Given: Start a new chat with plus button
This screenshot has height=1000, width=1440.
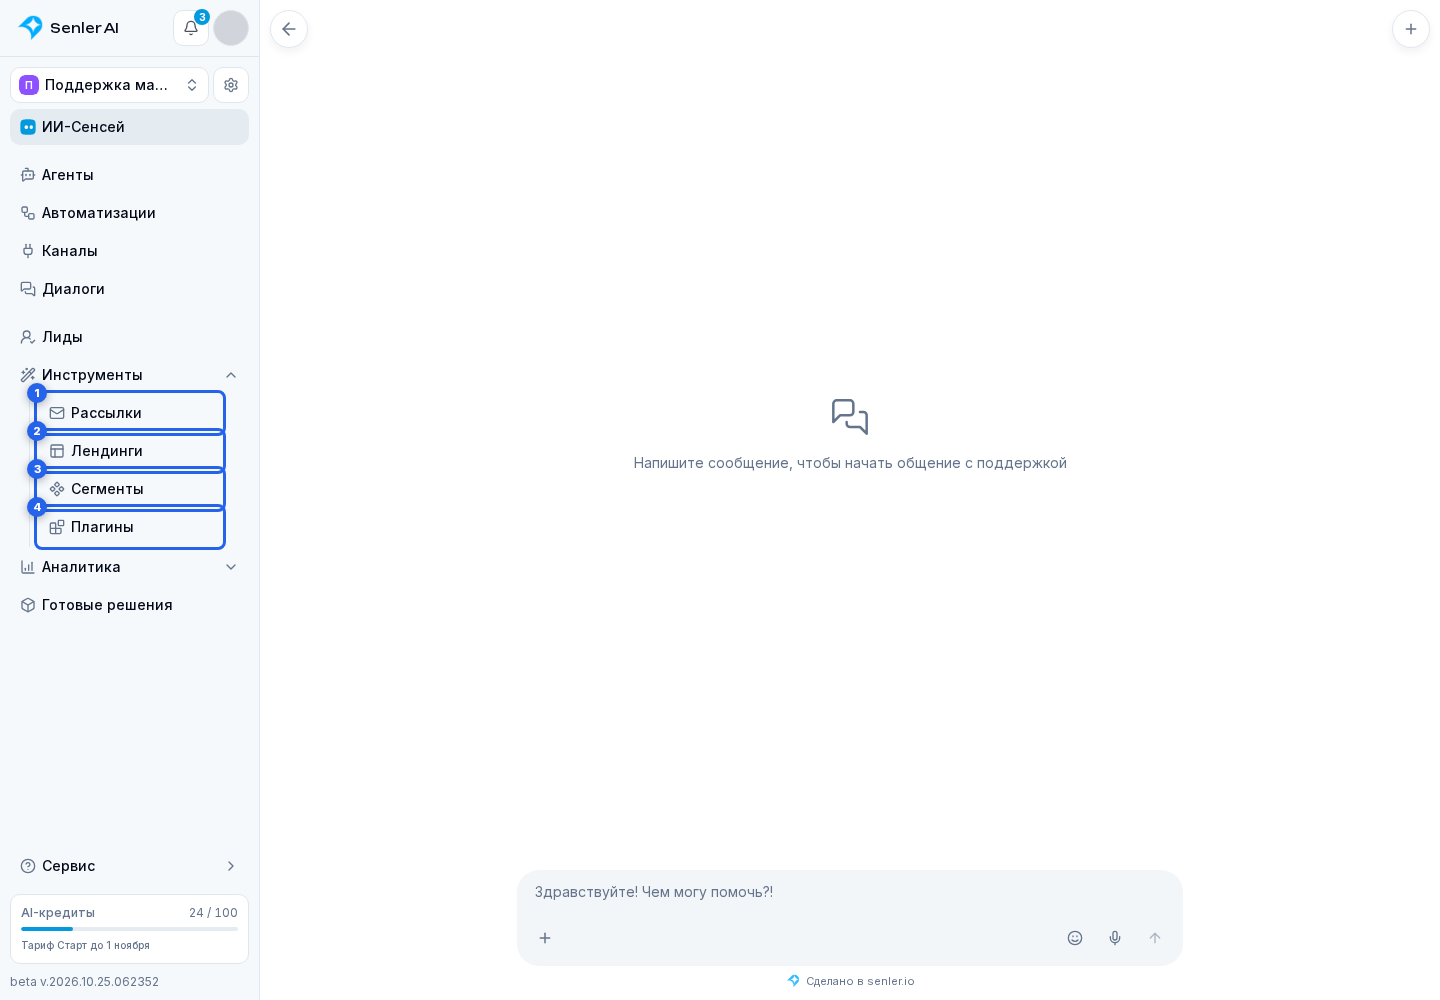Looking at the screenshot, I should click(1411, 29).
